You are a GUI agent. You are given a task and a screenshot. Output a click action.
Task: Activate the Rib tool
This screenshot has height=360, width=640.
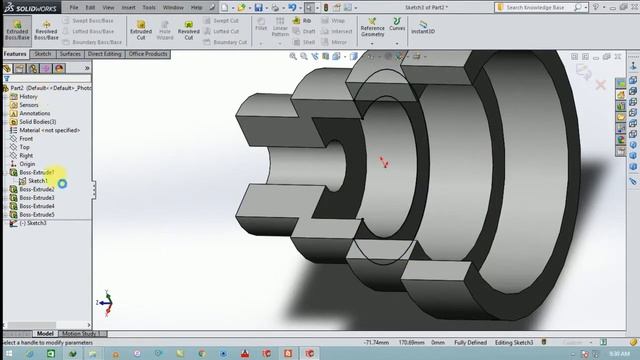point(302,20)
